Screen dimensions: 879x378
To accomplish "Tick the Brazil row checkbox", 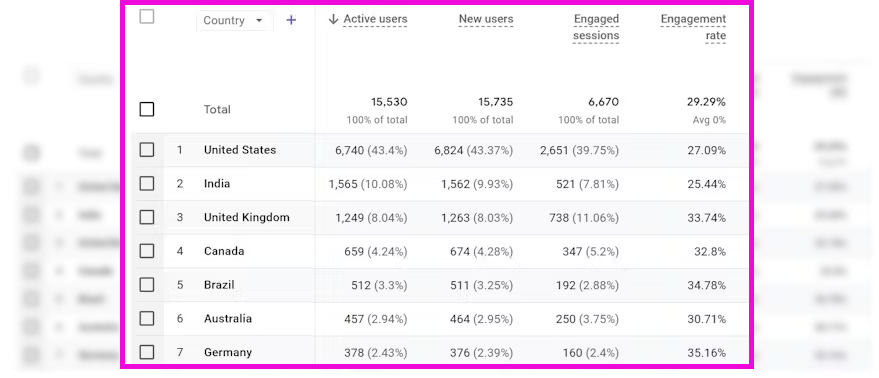I will (147, 285).
